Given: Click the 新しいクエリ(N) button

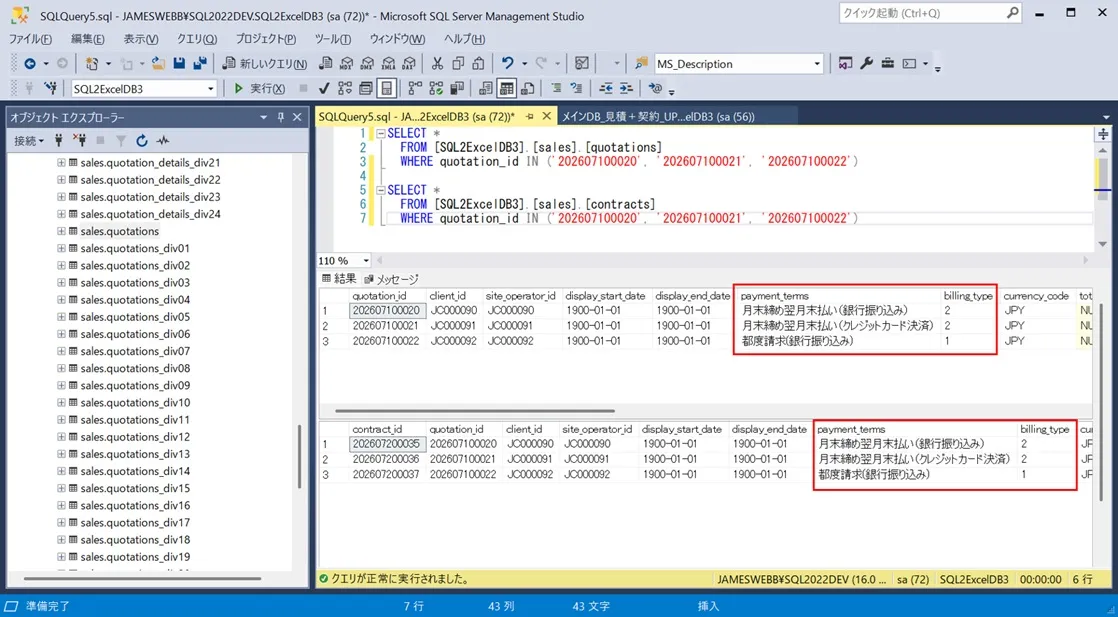Looking at the screenshot, I should [265, 63].
